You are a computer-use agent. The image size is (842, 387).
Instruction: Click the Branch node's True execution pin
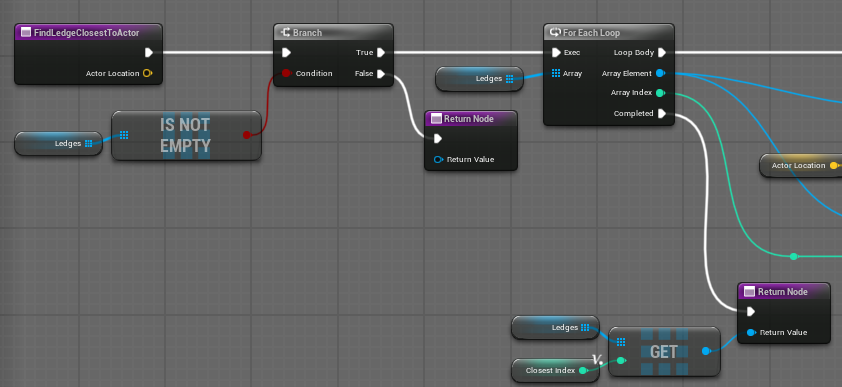(381, 53)
